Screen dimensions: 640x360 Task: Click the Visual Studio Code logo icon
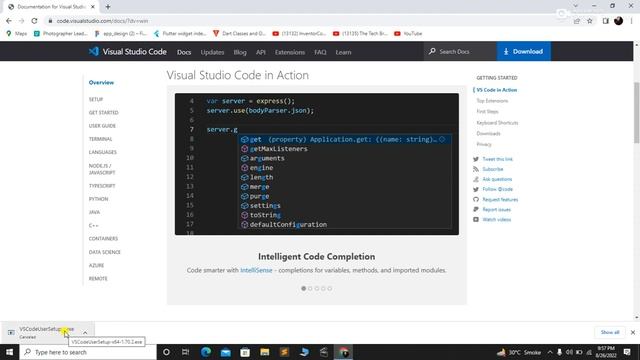coord(93,51)
